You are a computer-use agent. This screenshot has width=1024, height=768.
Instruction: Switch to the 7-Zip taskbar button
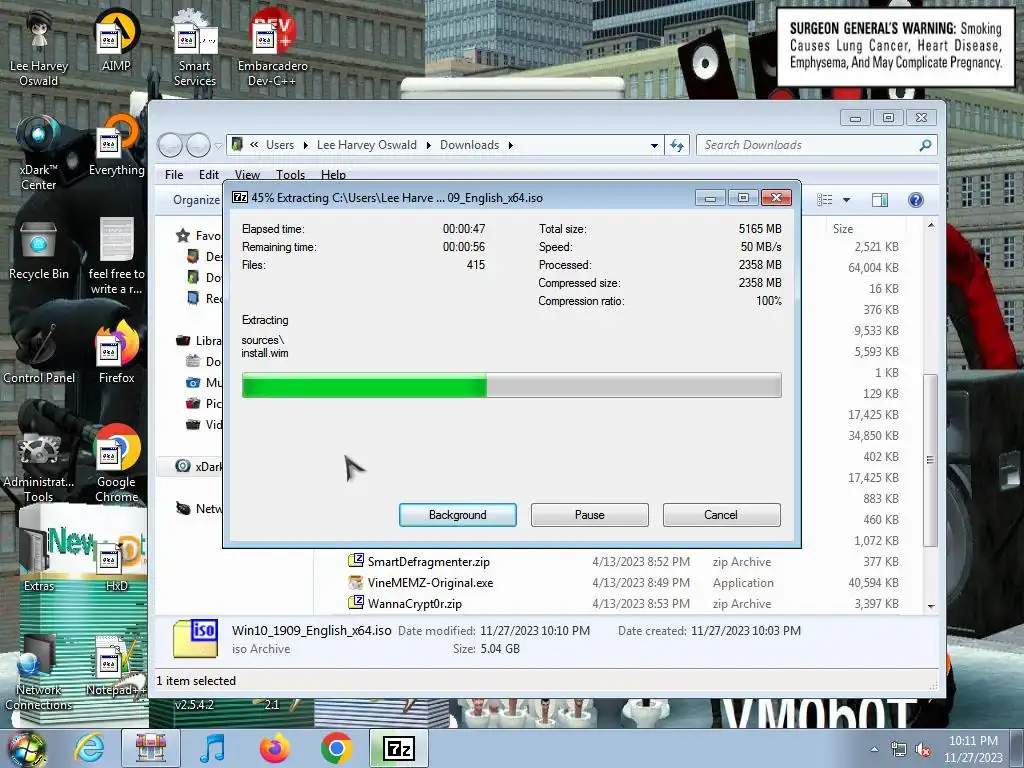(398, 748)
